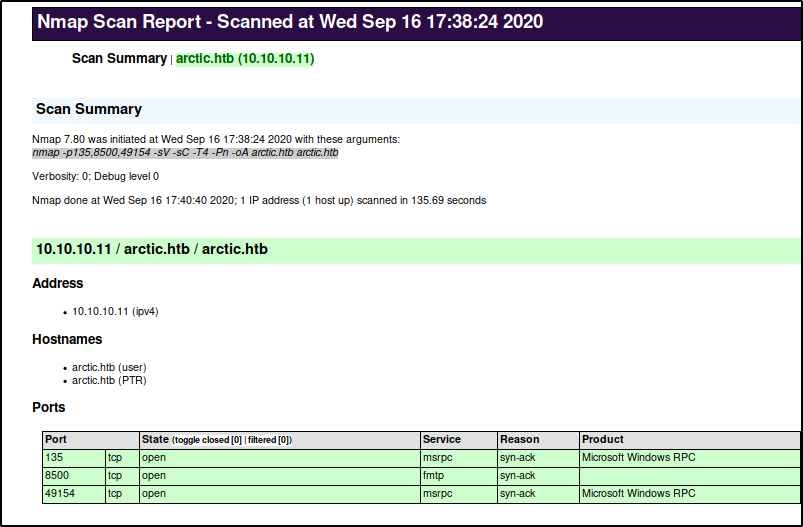
Task: Click the Service column header
Action: point(459,440)
